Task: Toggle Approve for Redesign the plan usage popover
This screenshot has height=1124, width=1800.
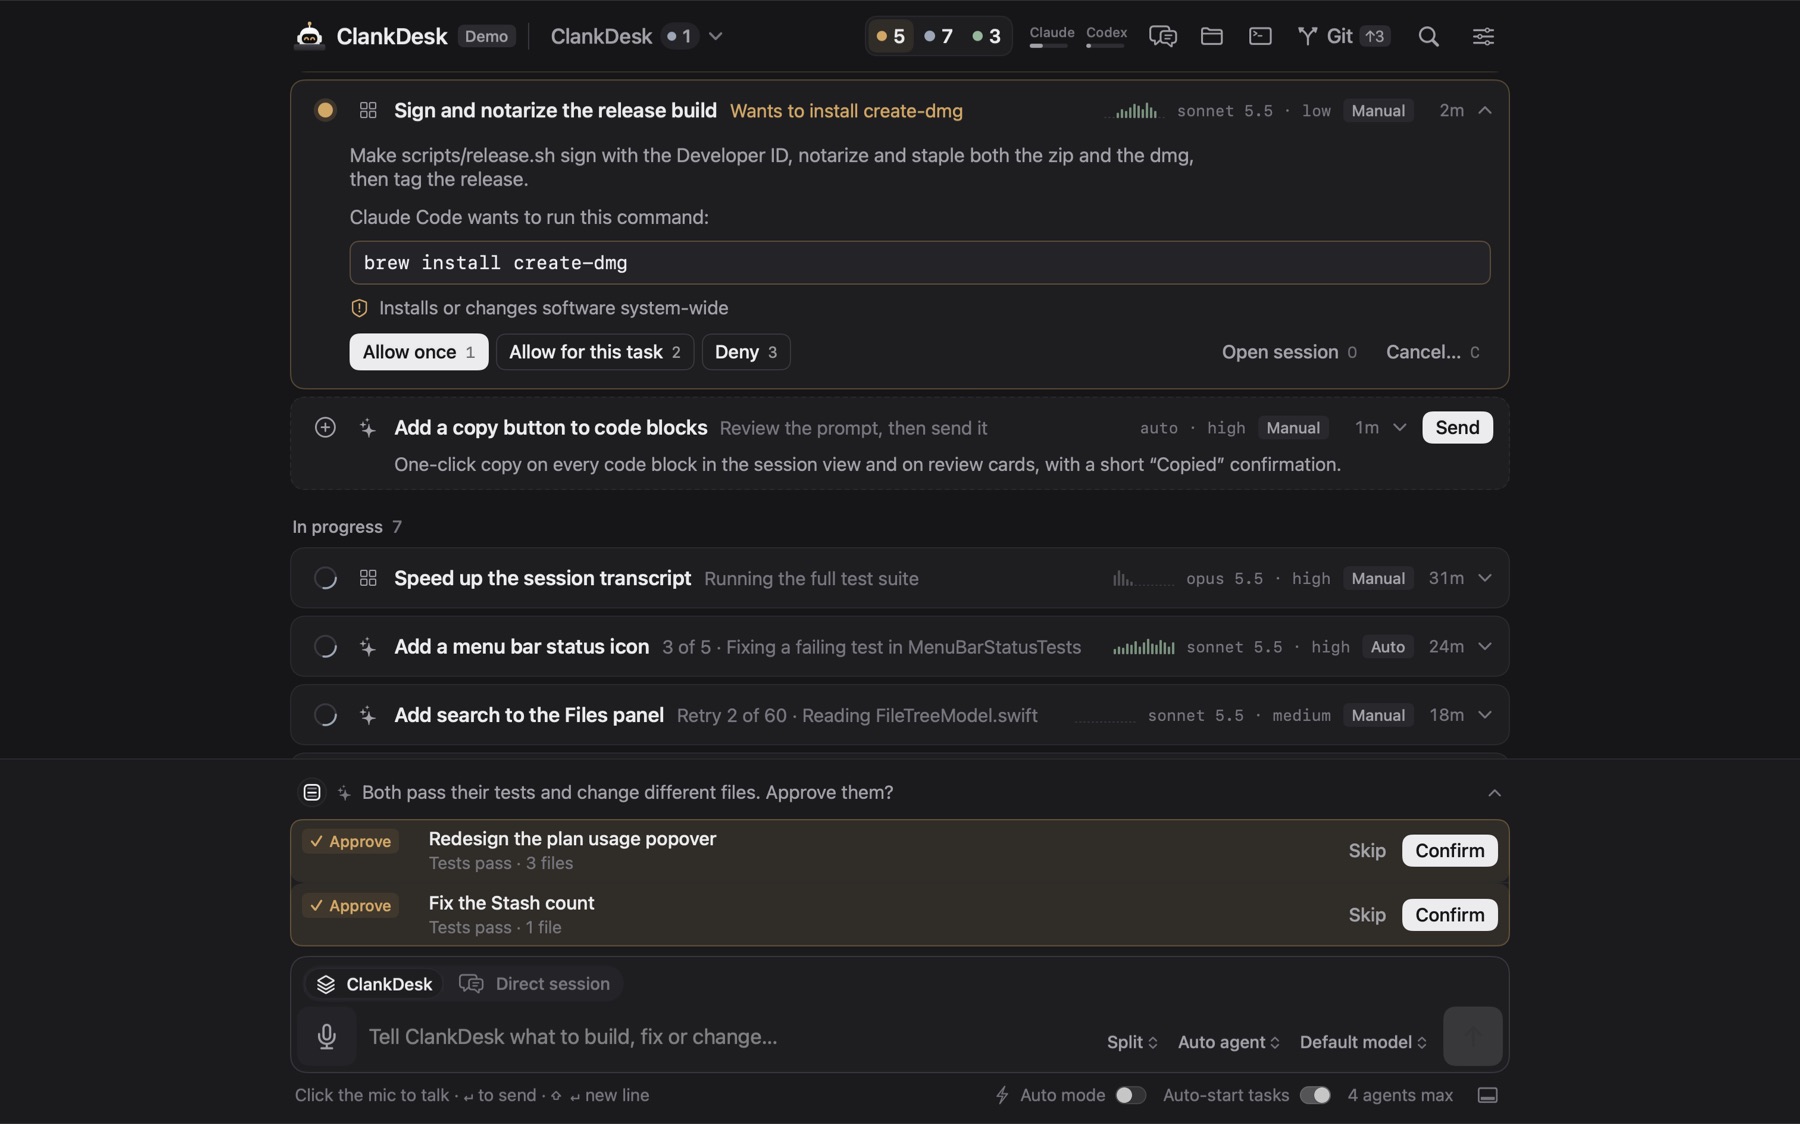Action: click(x=351, y=841)
